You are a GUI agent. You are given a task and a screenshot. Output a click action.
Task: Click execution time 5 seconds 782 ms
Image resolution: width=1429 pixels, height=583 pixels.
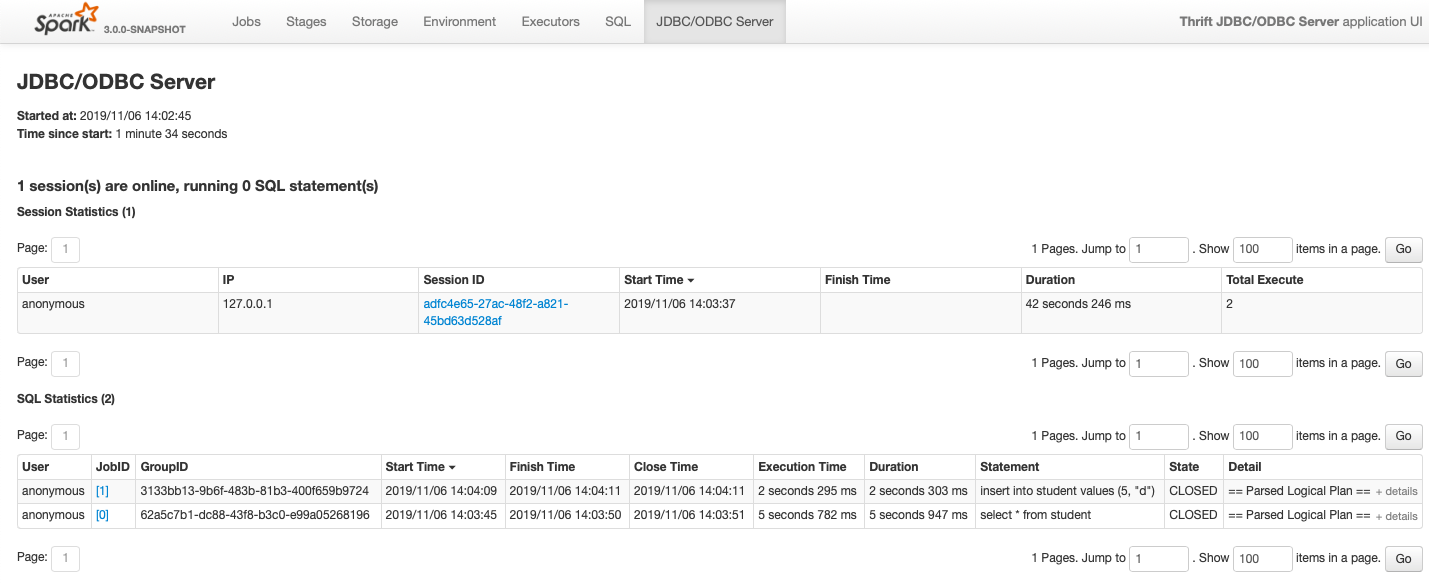(x=807, y=515)
